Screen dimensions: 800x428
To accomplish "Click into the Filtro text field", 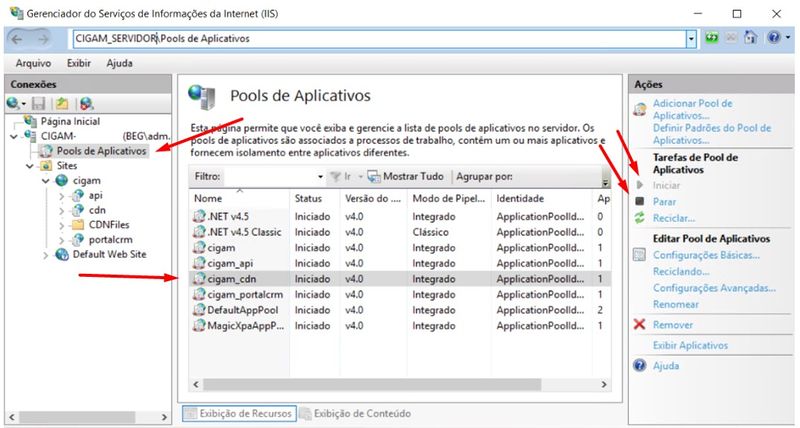I will coord(270,177).
